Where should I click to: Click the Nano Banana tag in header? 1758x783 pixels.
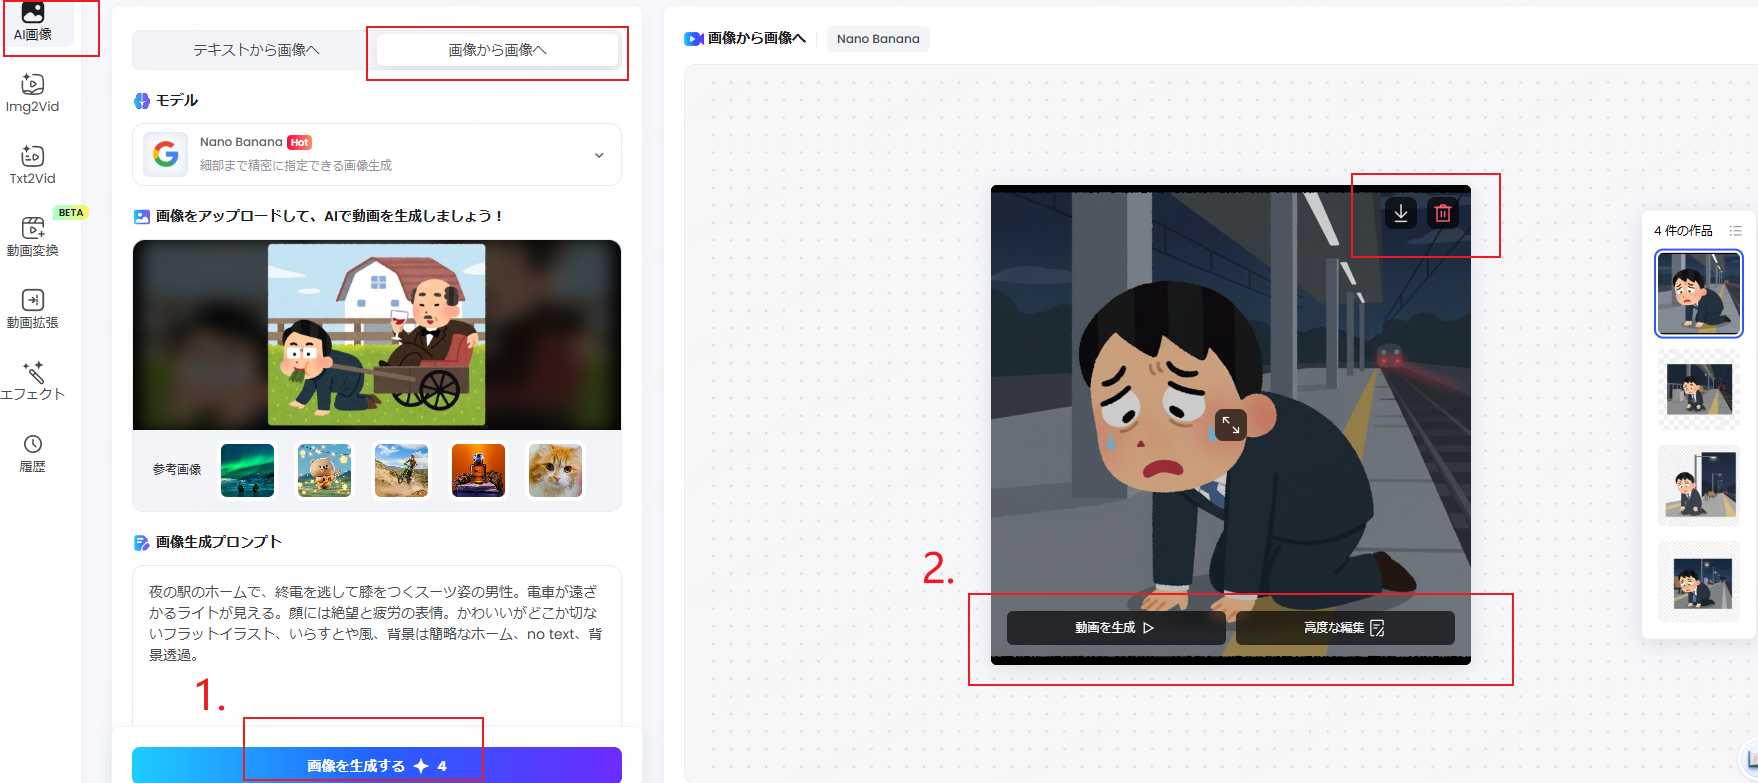(x=878, y=39)
